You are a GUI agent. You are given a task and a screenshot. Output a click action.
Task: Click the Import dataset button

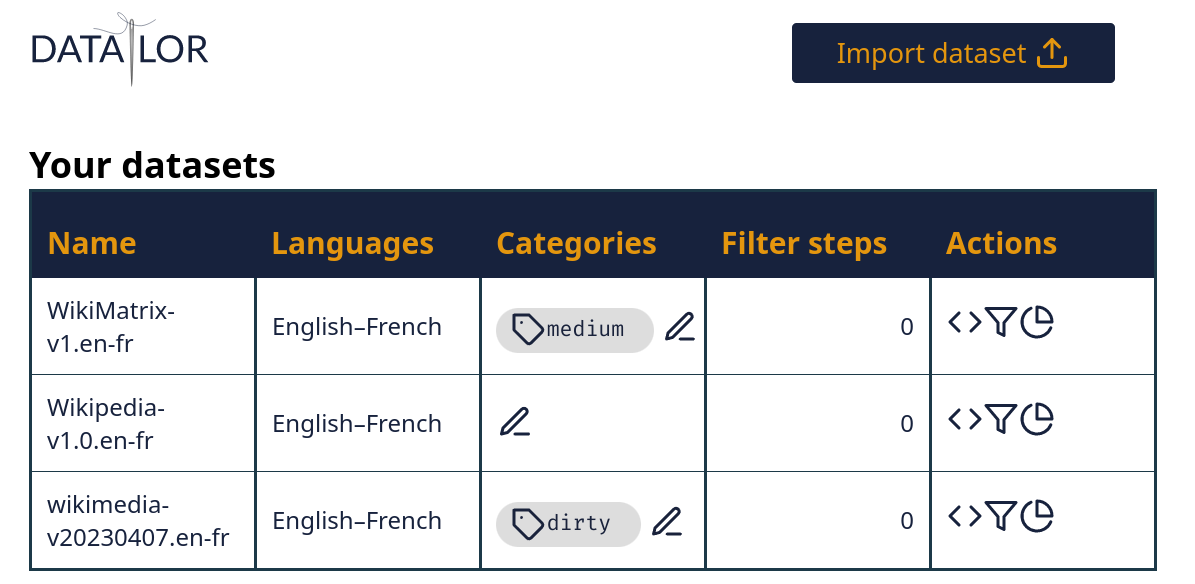952,53
